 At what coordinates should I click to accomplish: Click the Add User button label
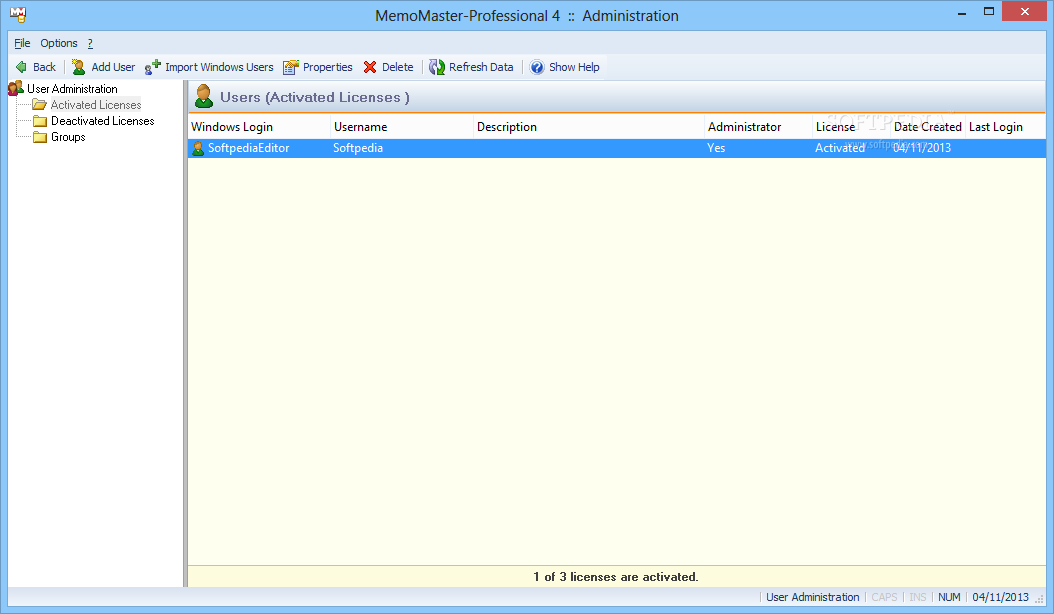(x=113, y=67)
